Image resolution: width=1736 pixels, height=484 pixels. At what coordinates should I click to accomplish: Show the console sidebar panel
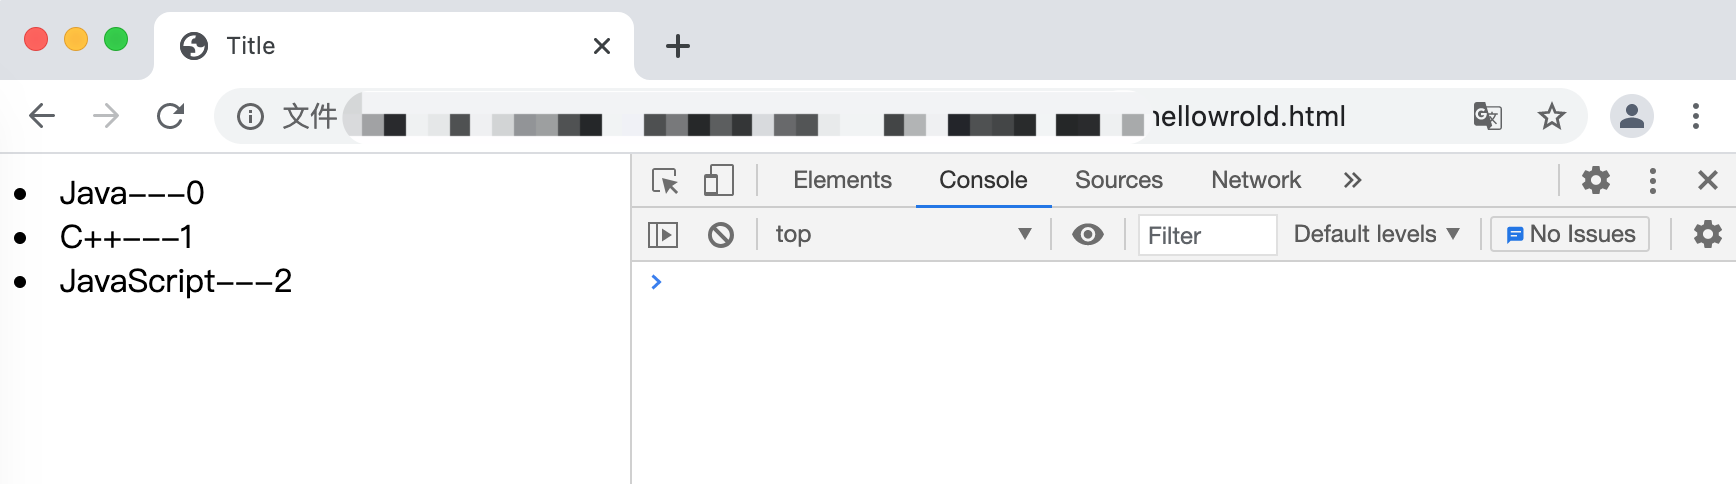pyautogui.click(x=663, y=235)
